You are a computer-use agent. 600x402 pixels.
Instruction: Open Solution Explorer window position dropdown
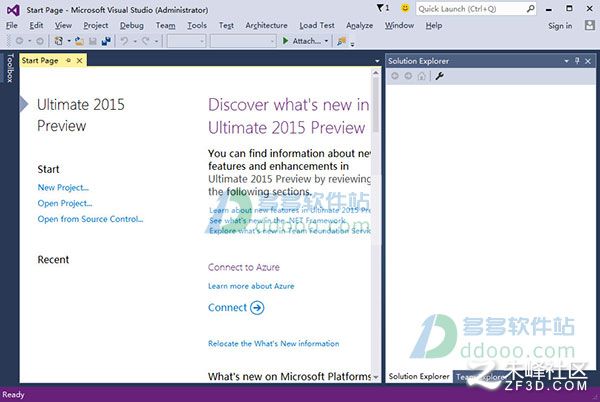[x=567, y=61]
